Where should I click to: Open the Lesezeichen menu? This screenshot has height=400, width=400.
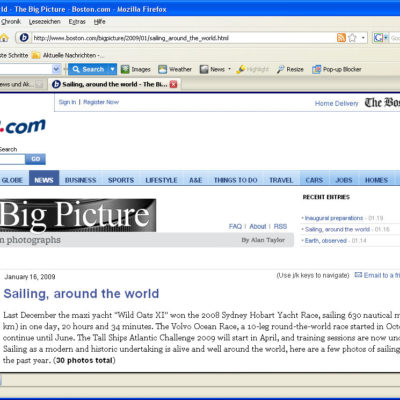(45, 22)
